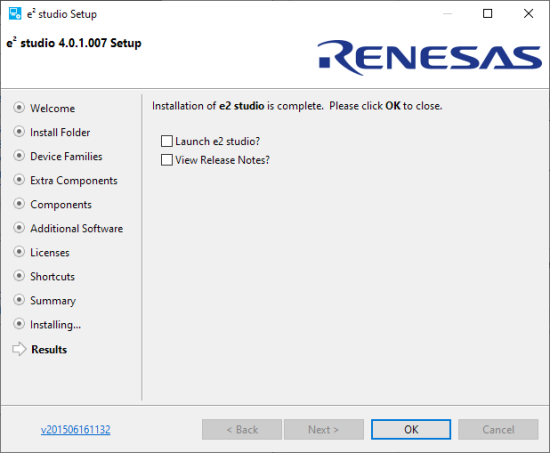
Task: Click the greyed-out Next button
Action: click(324, 429)
